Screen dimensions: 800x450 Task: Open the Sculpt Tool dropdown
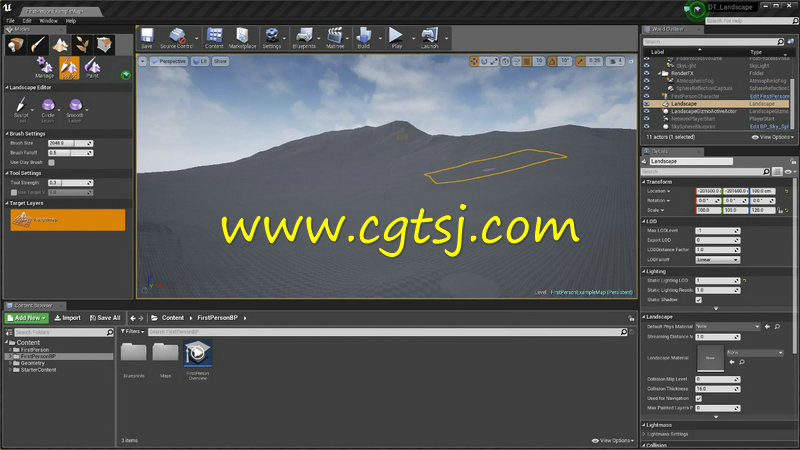(x=32, y=110)
